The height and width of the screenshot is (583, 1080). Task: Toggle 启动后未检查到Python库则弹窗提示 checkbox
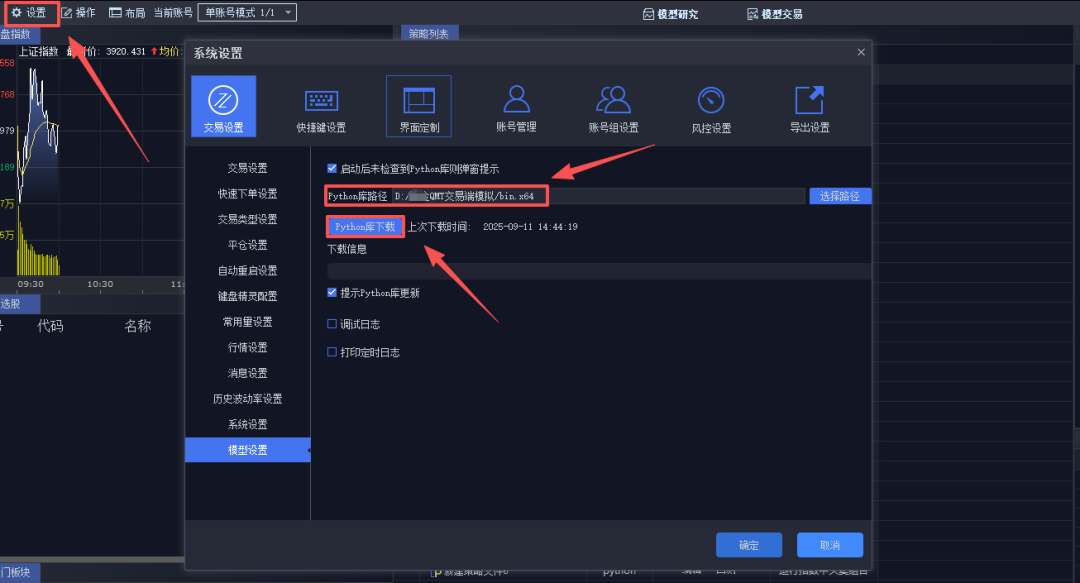click(x=333, y=169)
